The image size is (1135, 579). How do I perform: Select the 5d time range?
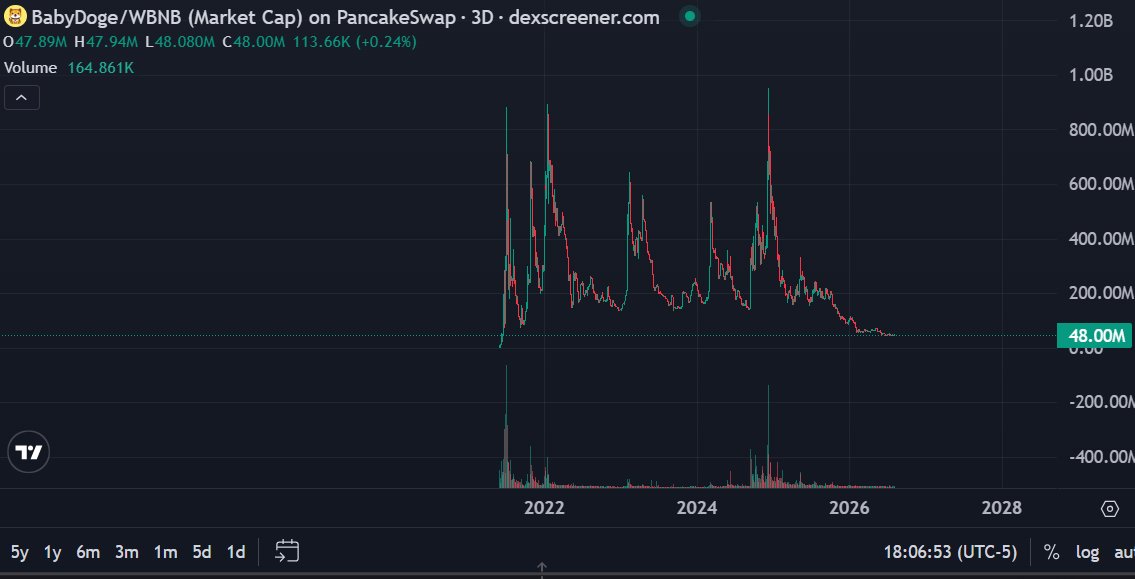click(201, 552)
